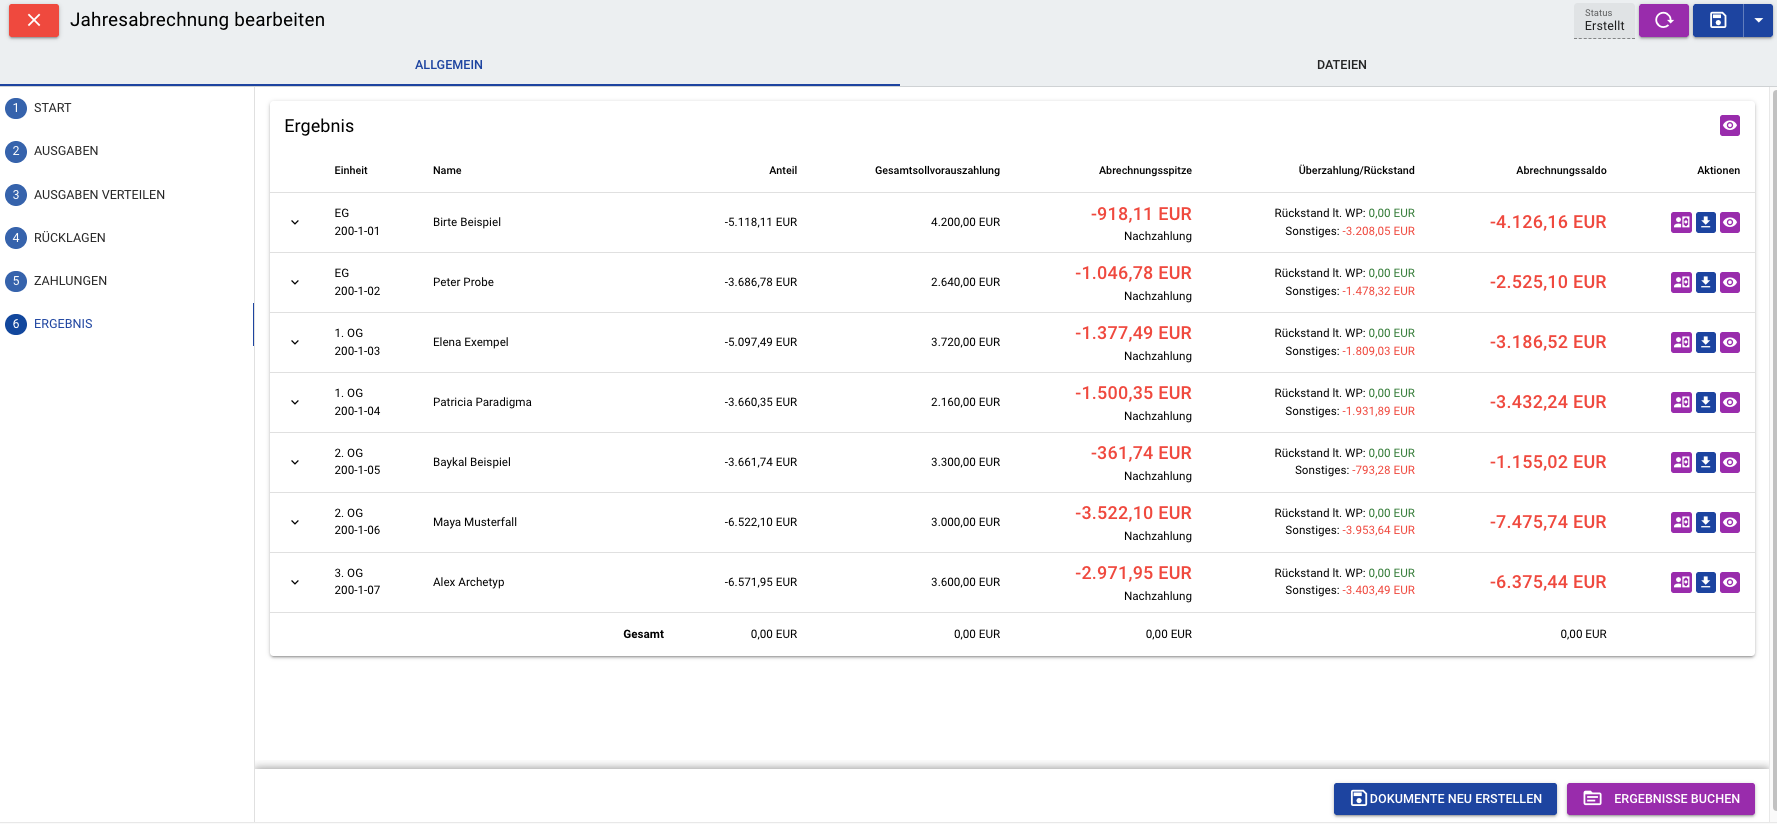Viewport: 1777px width, 824px height.
Task: Toggle eye preview for Patricia Paradigma row
Action: (1730, 402)
